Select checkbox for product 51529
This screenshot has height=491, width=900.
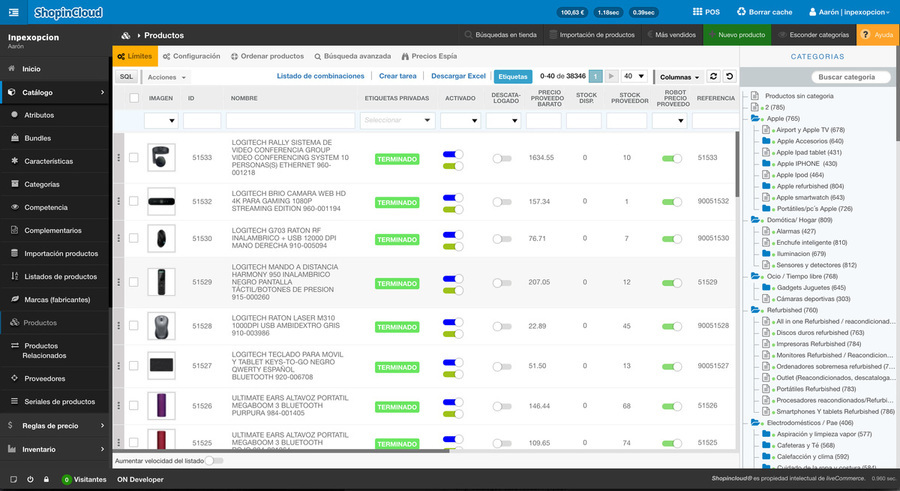tap(134, 282)
